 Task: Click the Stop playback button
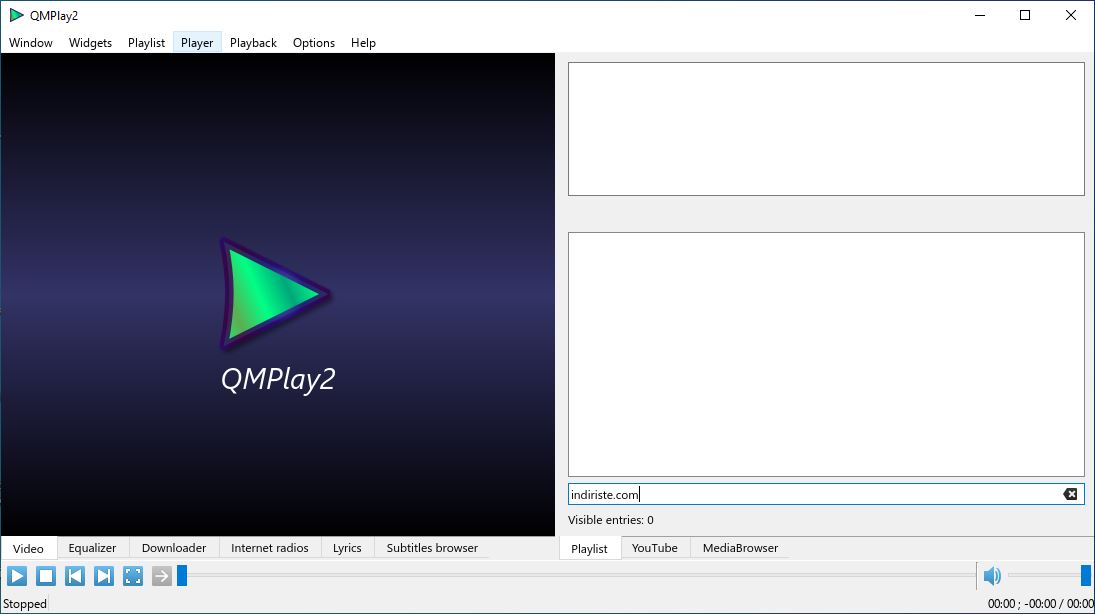[46, 576]
